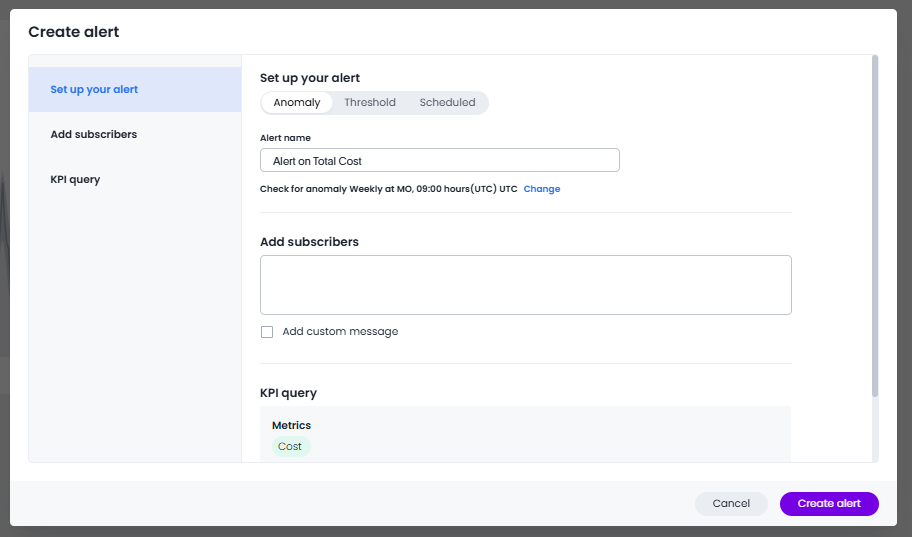Select the Cost metric chip
This screenshot has height=537, width=912.
[x=290, y=446]
